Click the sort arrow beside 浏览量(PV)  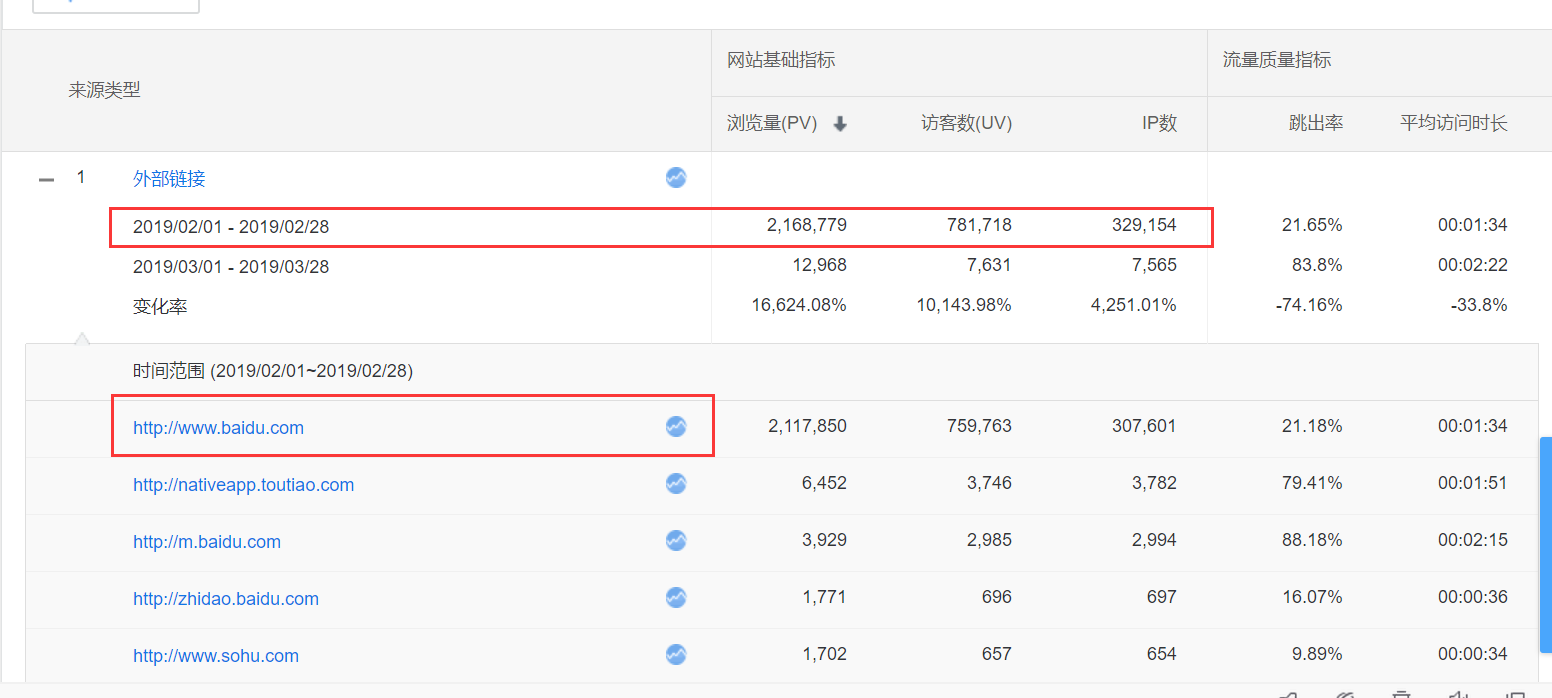tap(840, 124)
